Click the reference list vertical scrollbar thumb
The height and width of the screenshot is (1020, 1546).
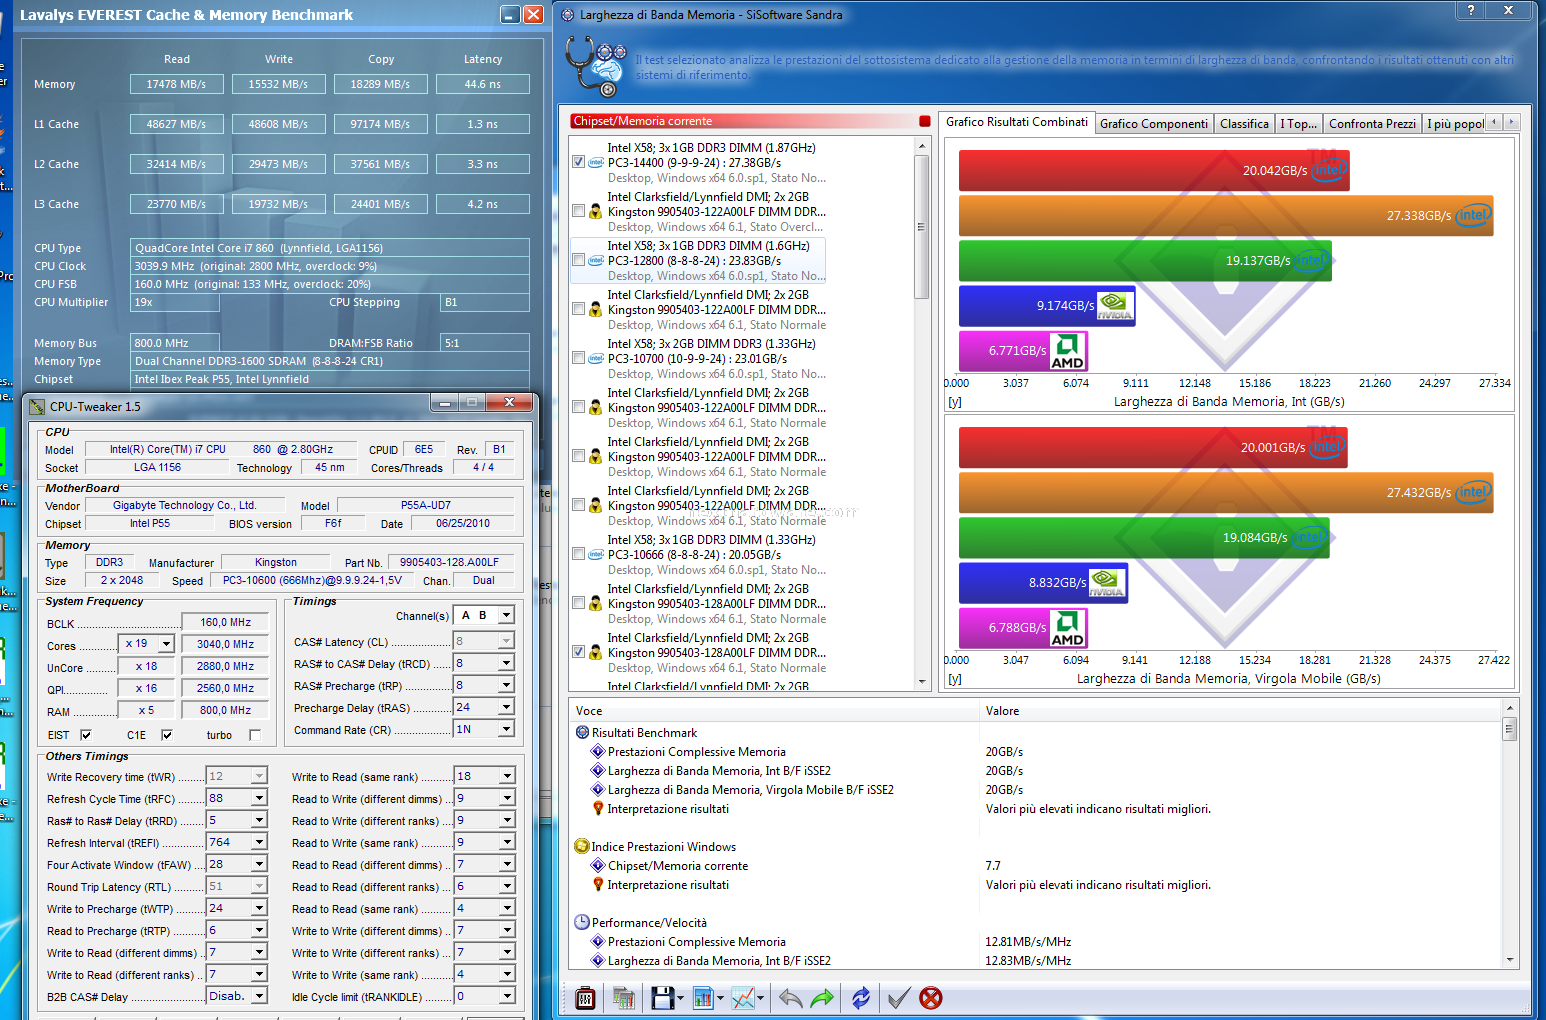point(922,227)
